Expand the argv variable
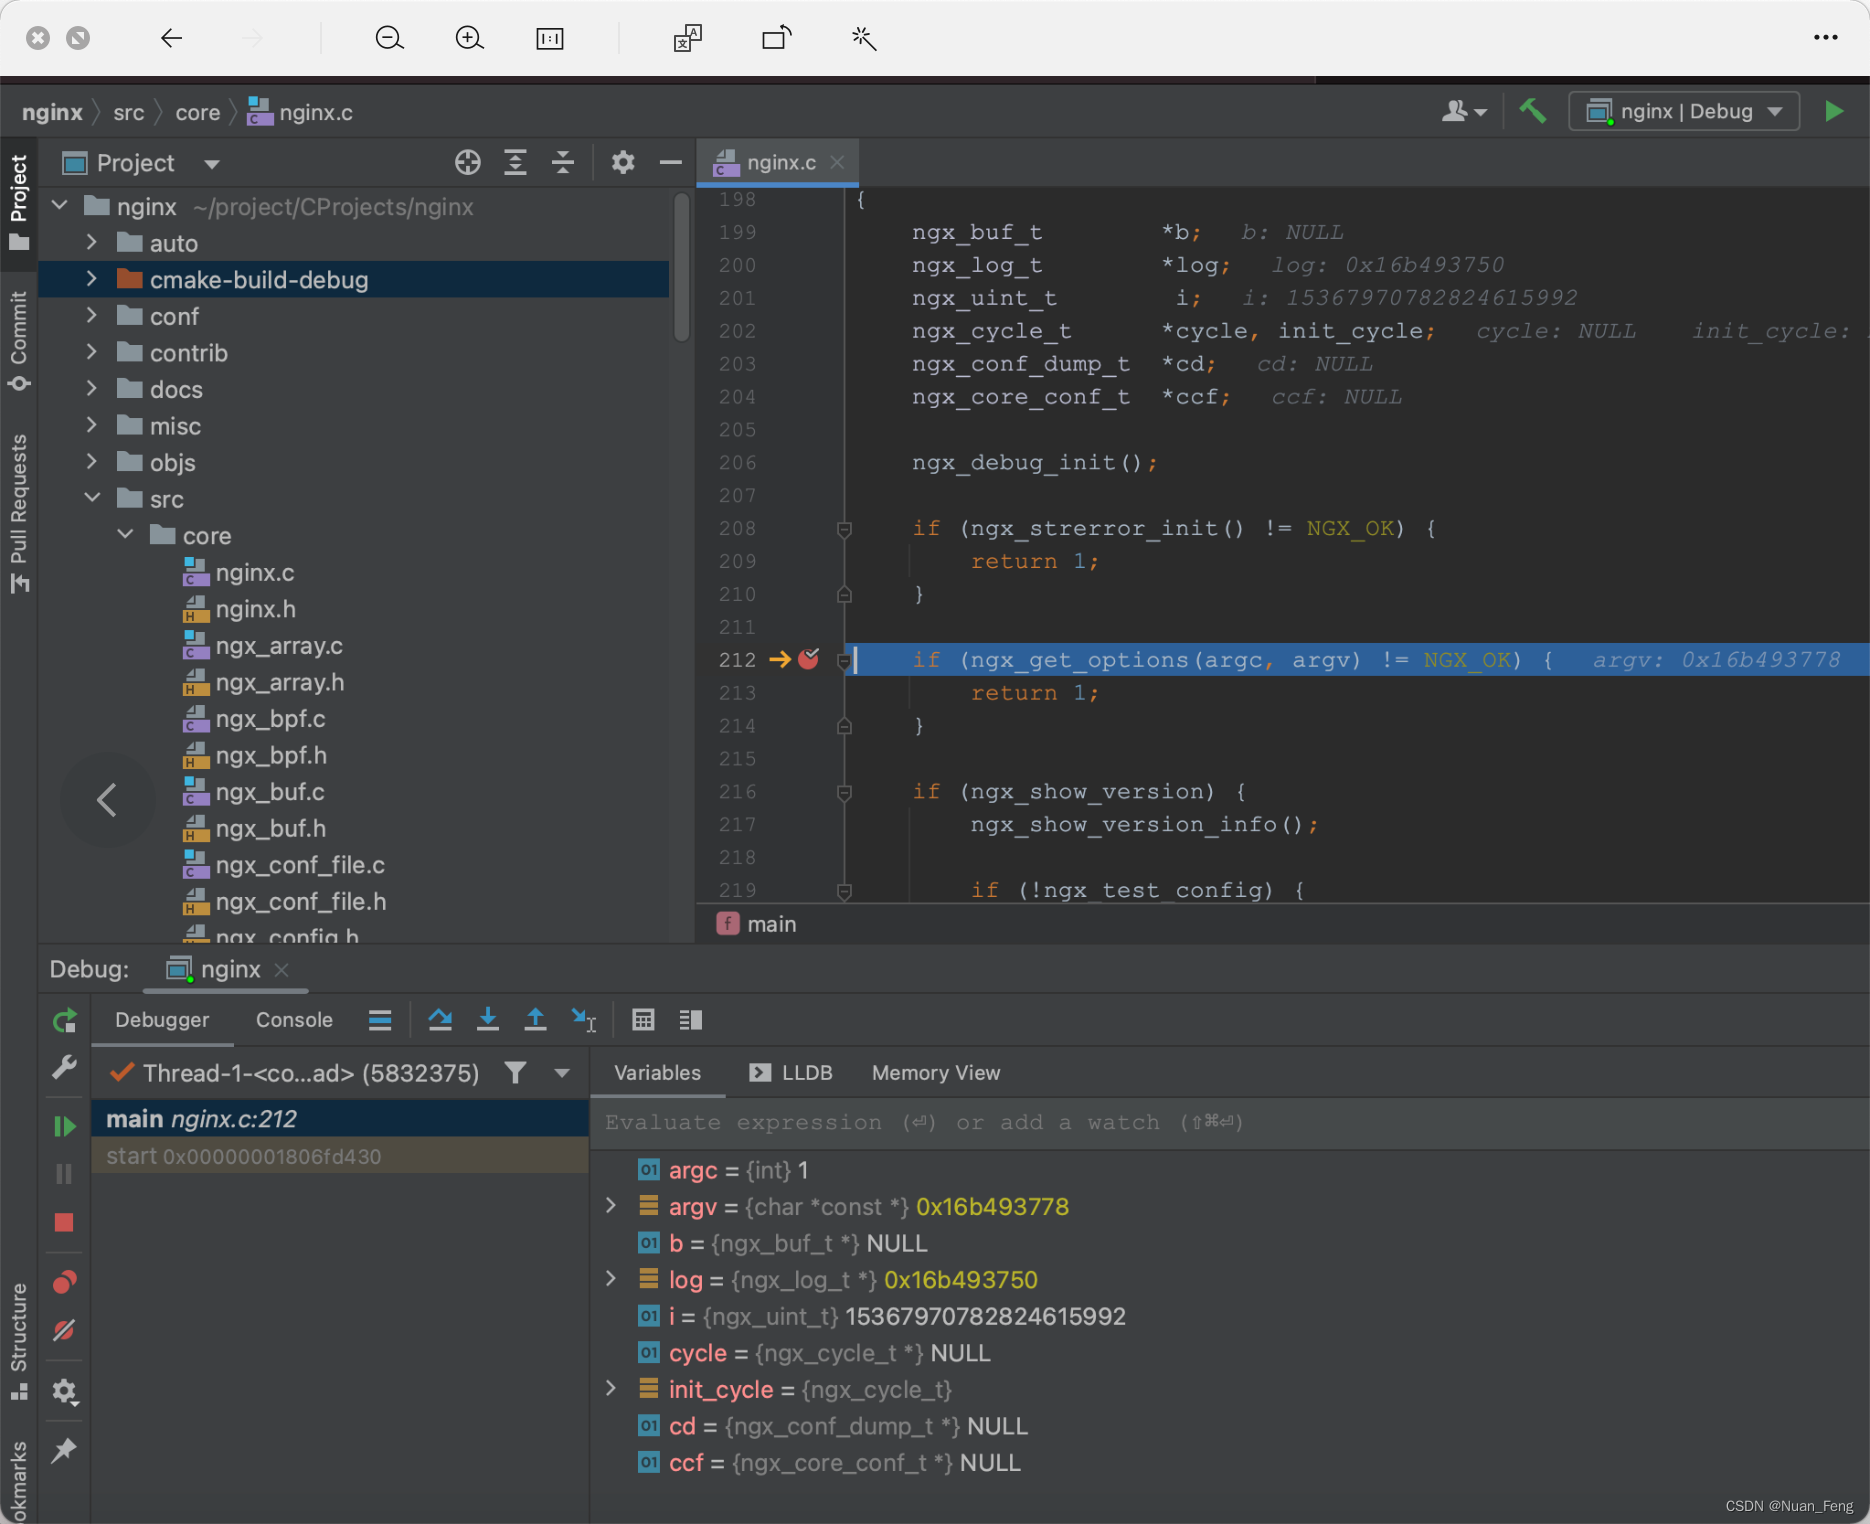Screen dimensions: 1870x1524 pyautogui.click(x=611, y=1206)
